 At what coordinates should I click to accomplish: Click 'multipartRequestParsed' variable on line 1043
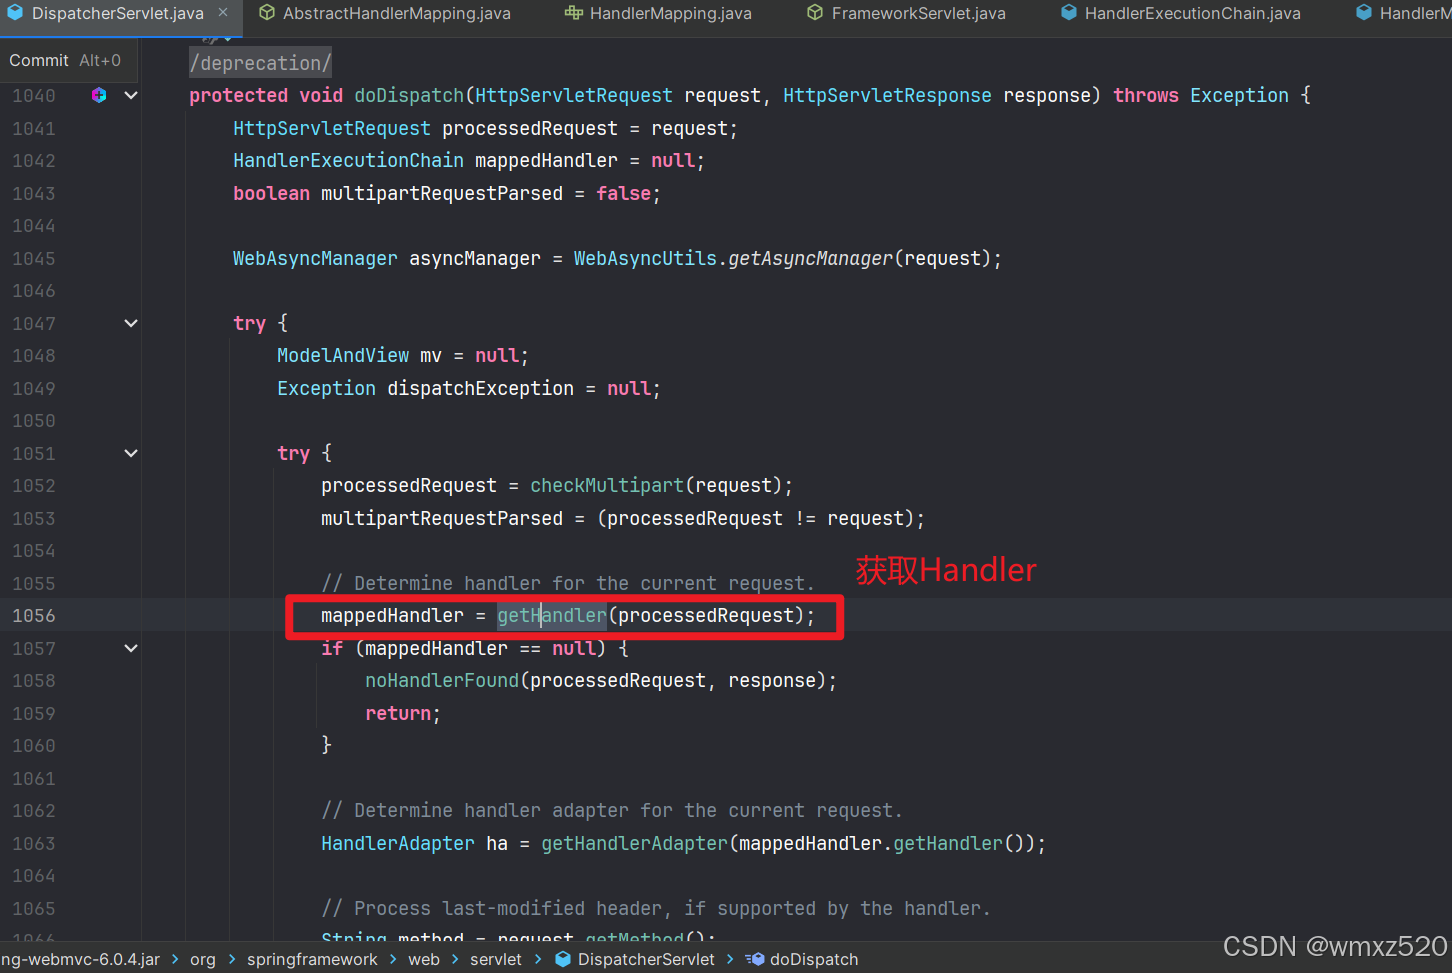click(442, 193)
